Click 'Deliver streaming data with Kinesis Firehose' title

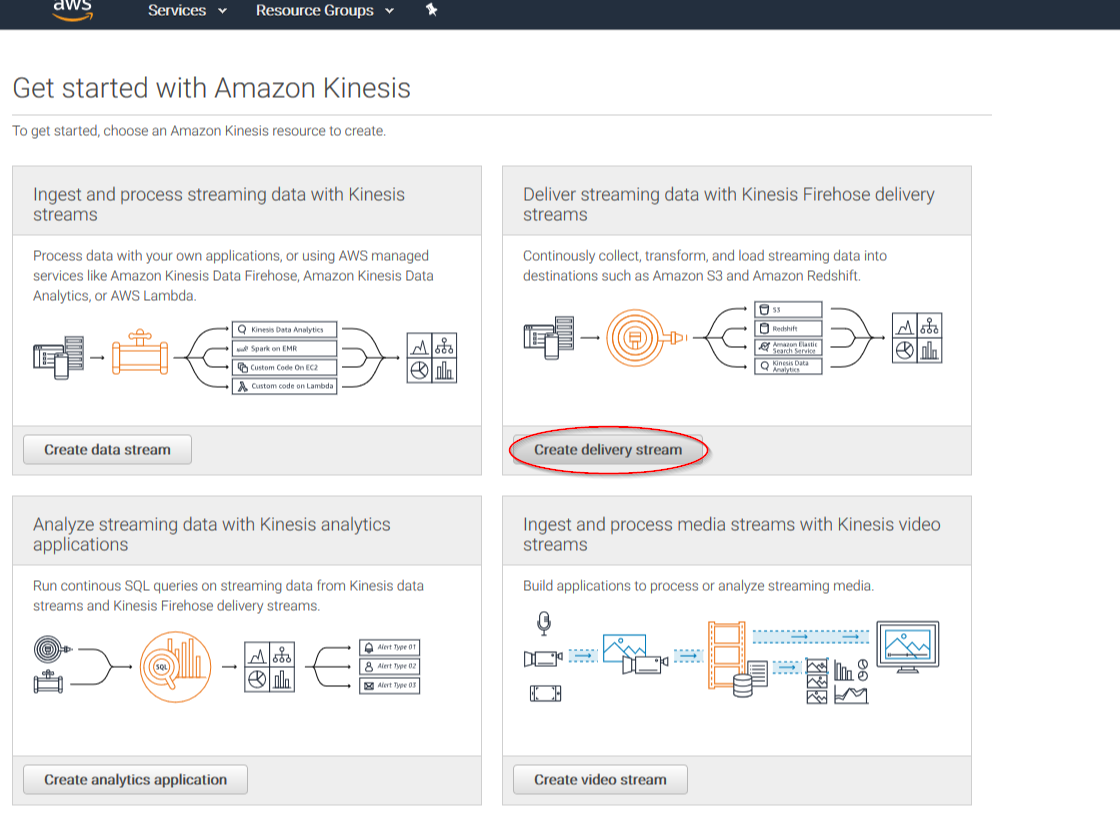(729, 204)
